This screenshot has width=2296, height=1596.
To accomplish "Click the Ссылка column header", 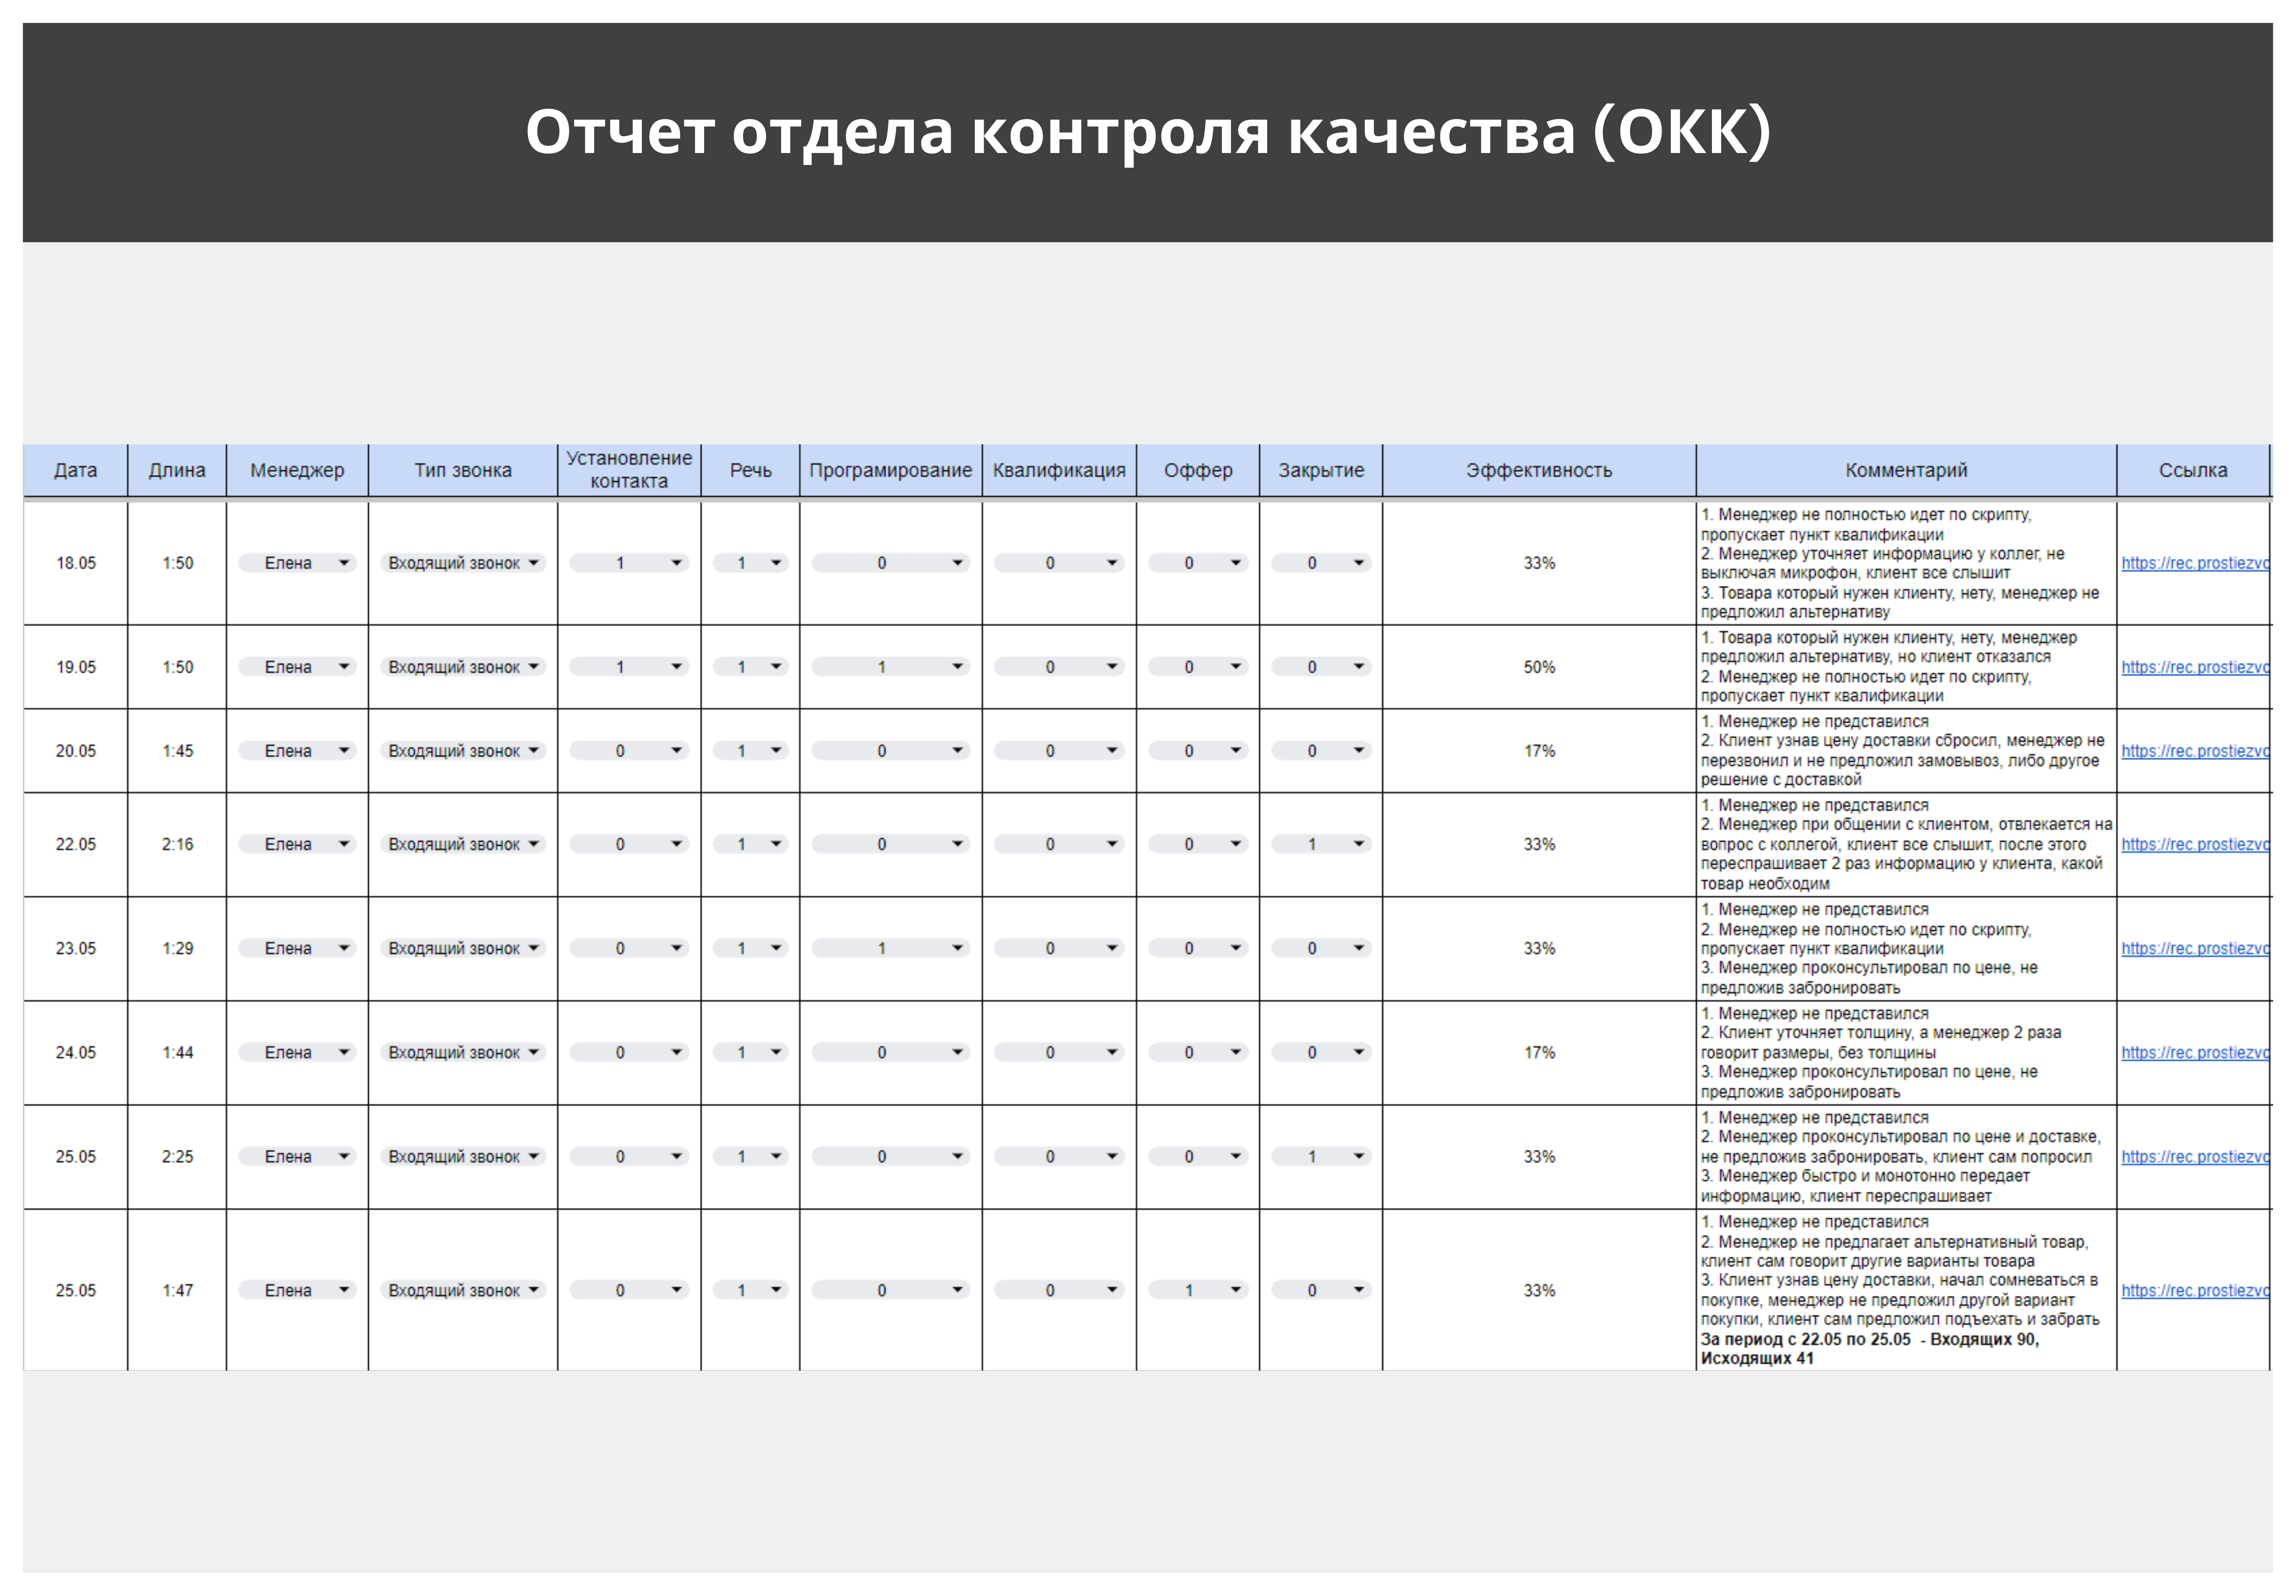I will 2192,470.
